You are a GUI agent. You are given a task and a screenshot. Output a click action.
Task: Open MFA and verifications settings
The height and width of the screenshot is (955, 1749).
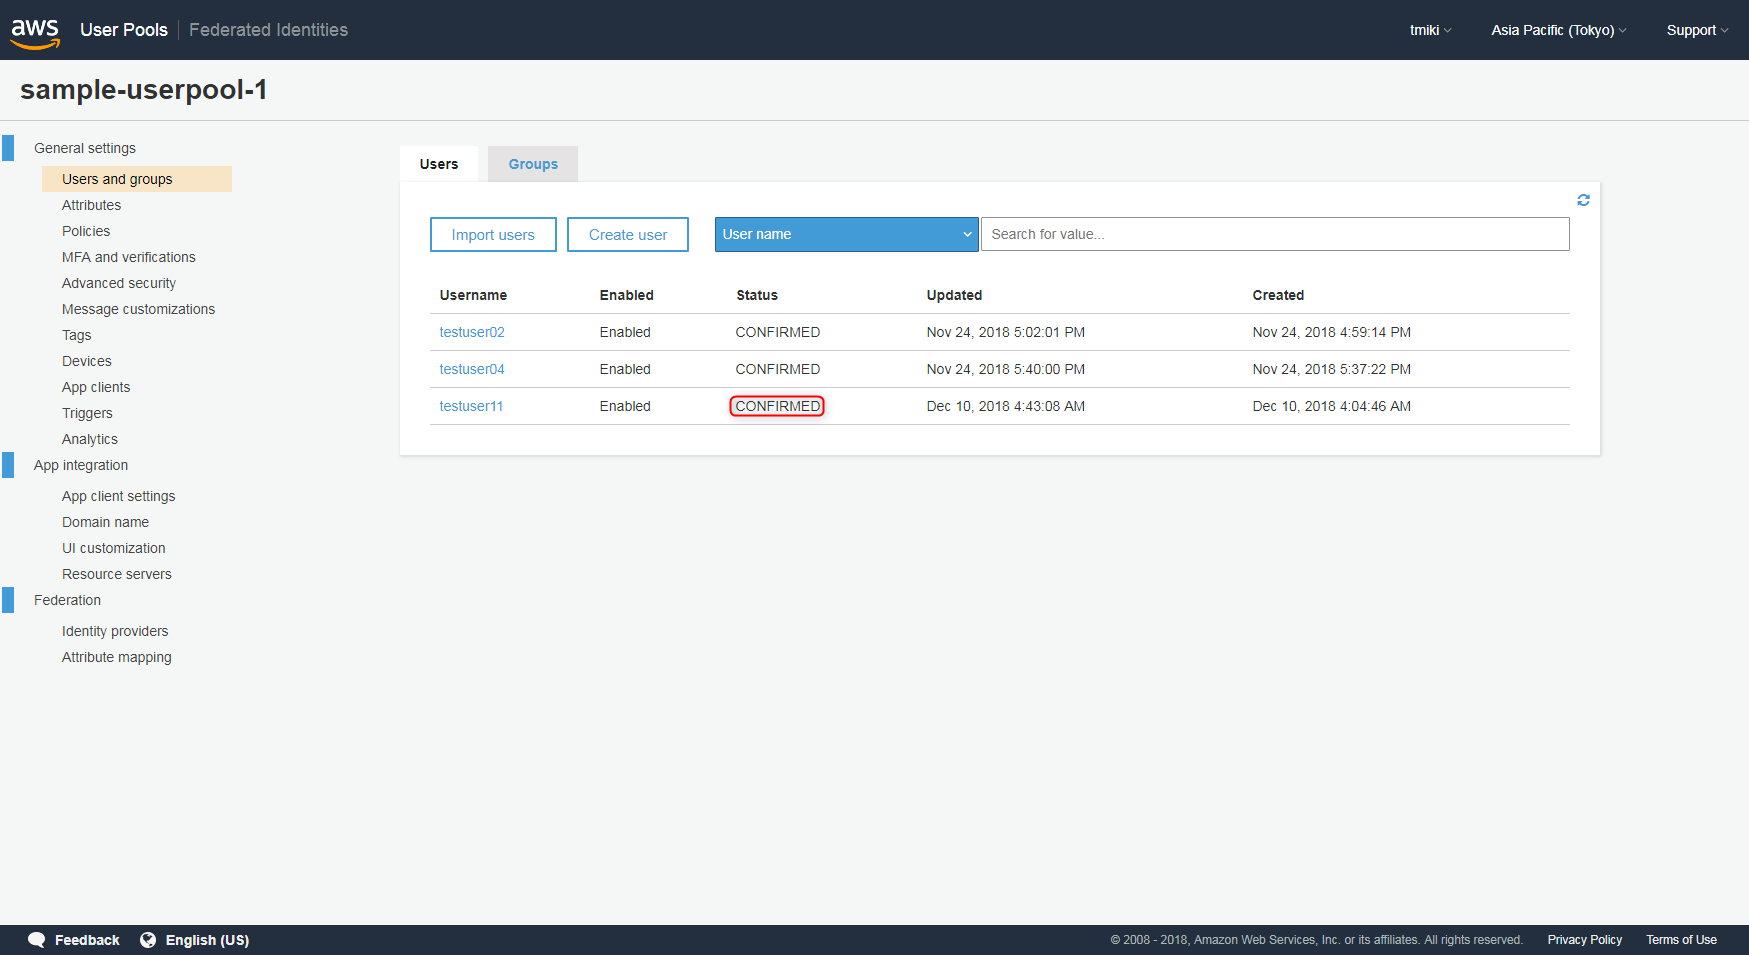point(128,256)
